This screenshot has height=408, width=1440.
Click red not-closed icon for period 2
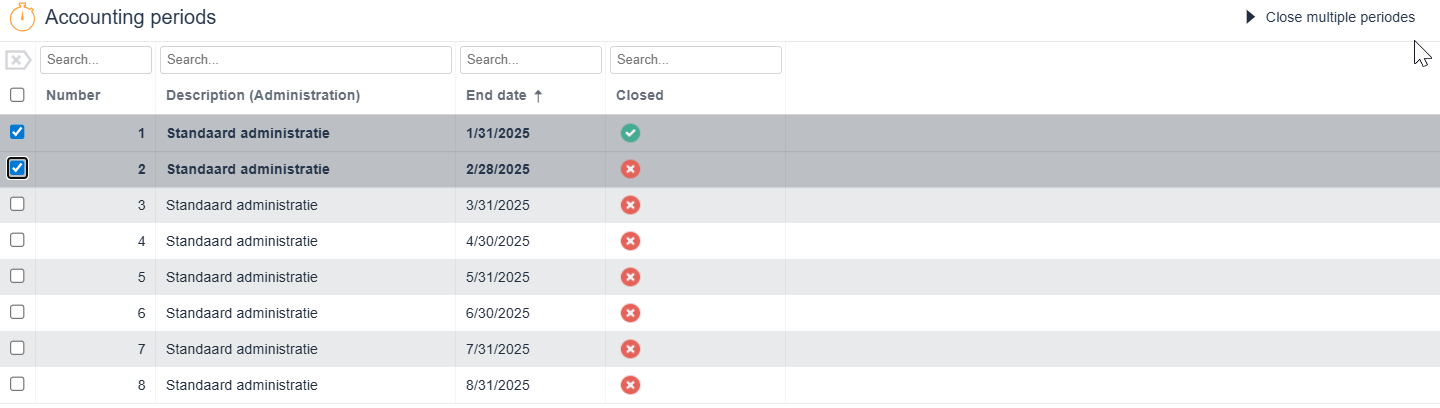630,169
